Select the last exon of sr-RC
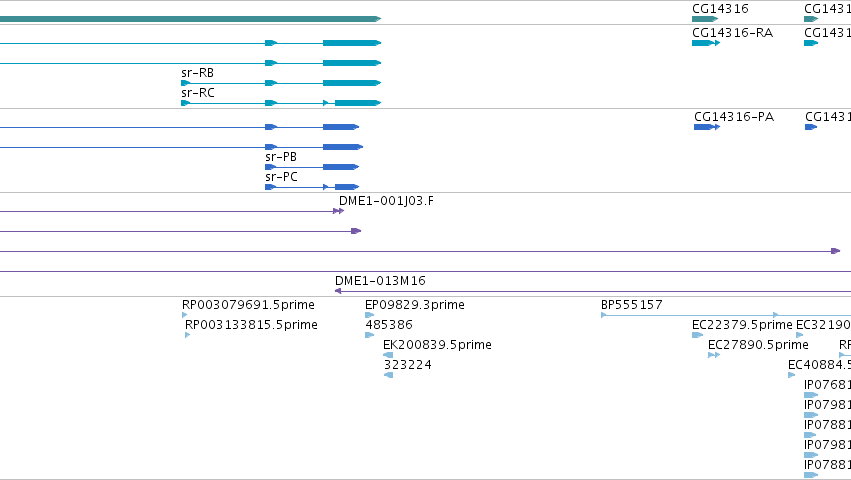851x480 pixels. click(x=358, y=103)
